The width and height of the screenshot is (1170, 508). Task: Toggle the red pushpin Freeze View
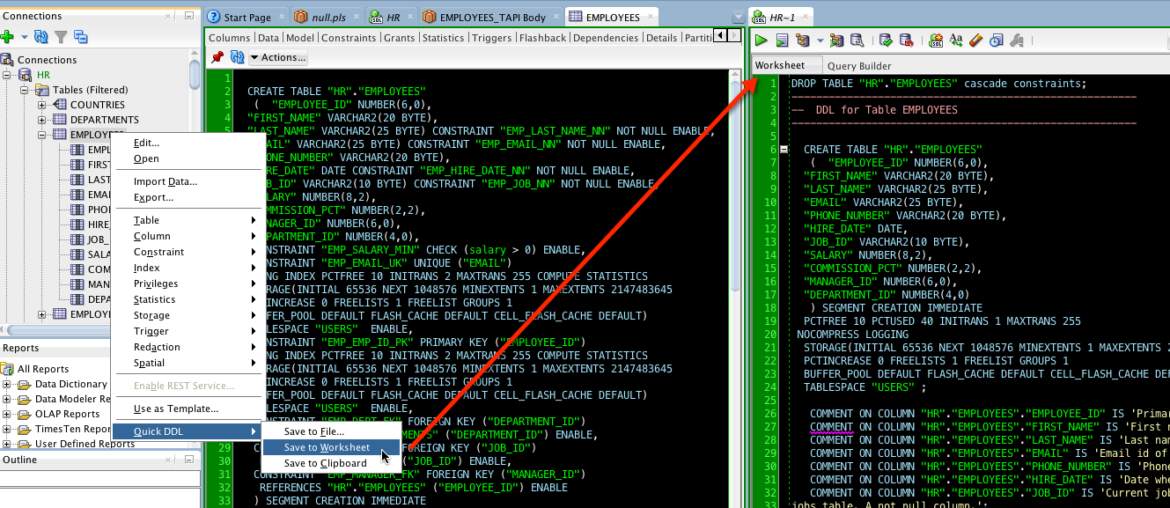point(217,57)
